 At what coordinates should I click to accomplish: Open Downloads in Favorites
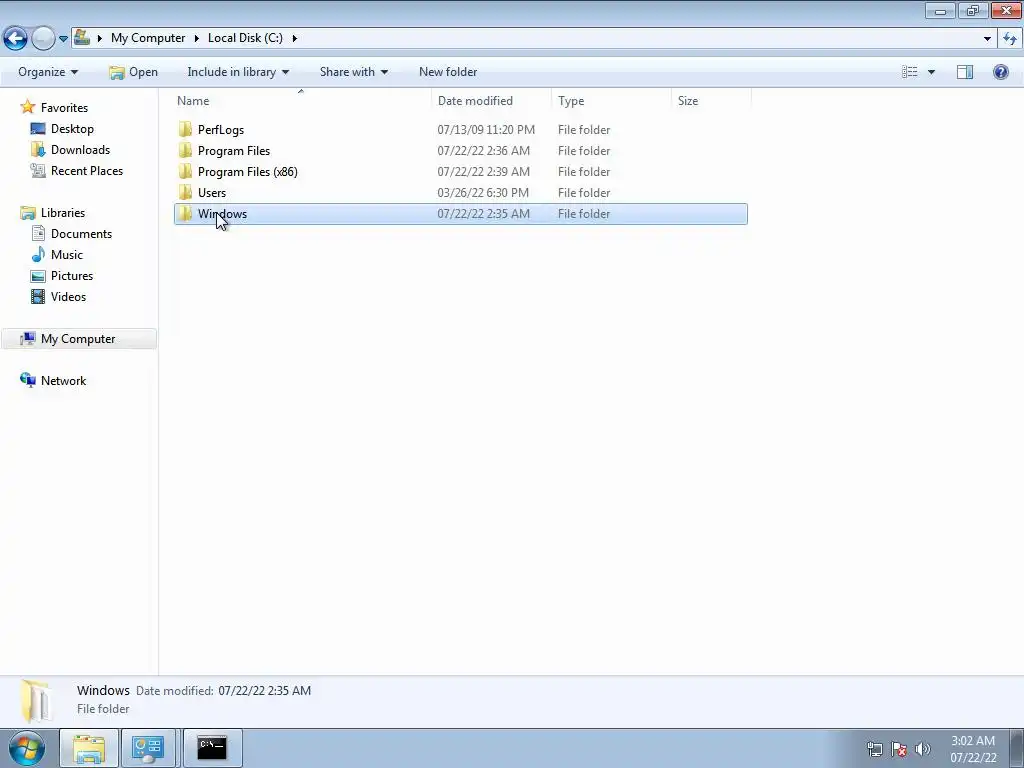(x=80, y=150)
